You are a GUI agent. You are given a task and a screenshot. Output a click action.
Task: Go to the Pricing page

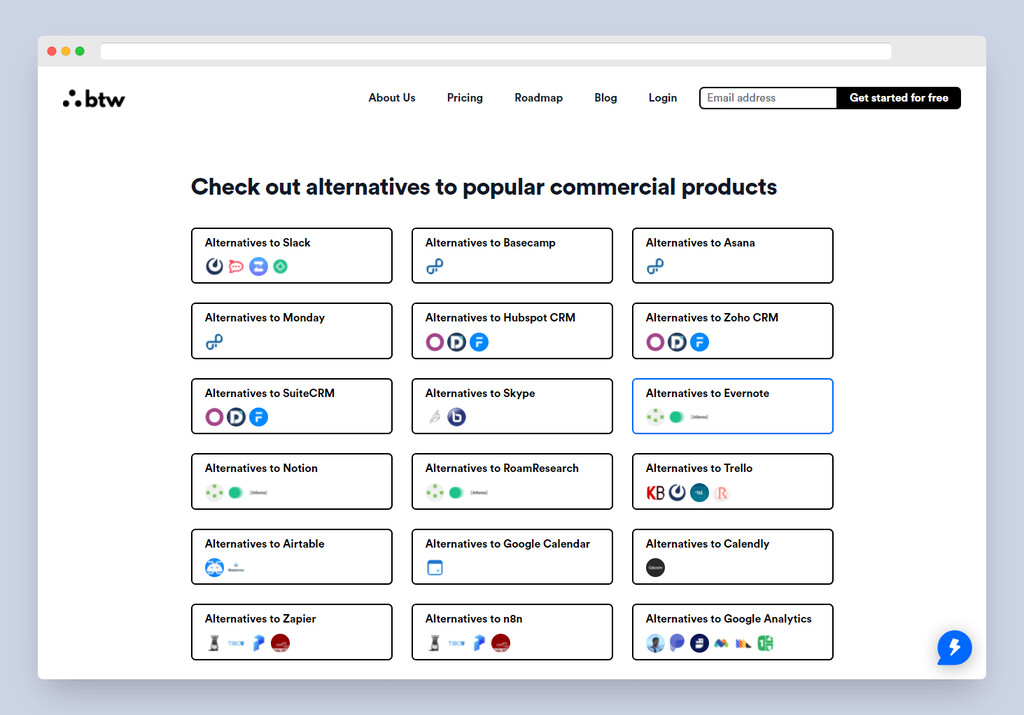(464, 98)
